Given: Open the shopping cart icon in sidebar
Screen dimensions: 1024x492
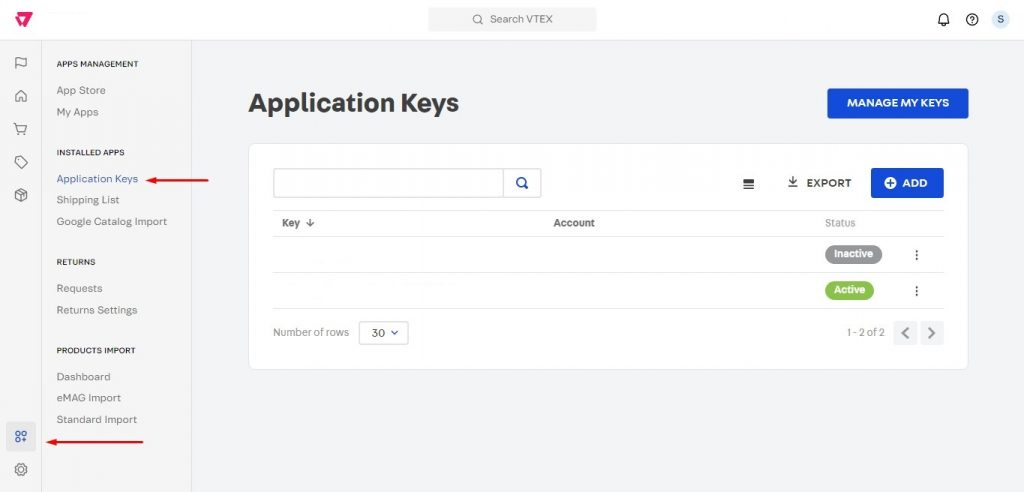Looking at the screenshot, I should pyautogui.click(x=21, y=129).
